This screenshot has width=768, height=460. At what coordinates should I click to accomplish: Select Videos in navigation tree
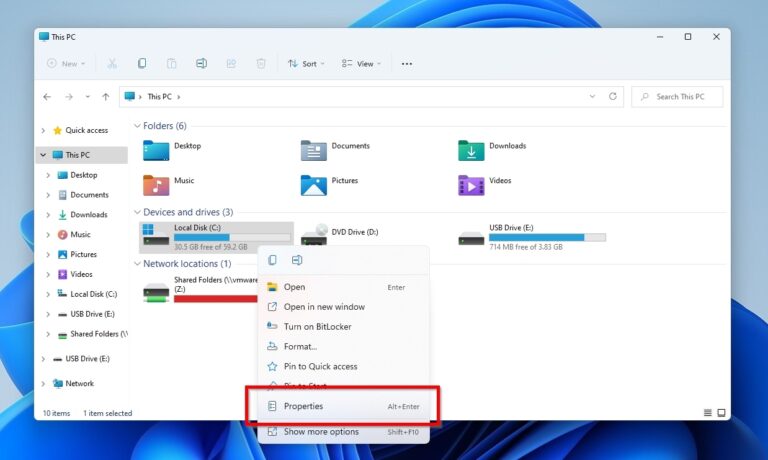81,274
